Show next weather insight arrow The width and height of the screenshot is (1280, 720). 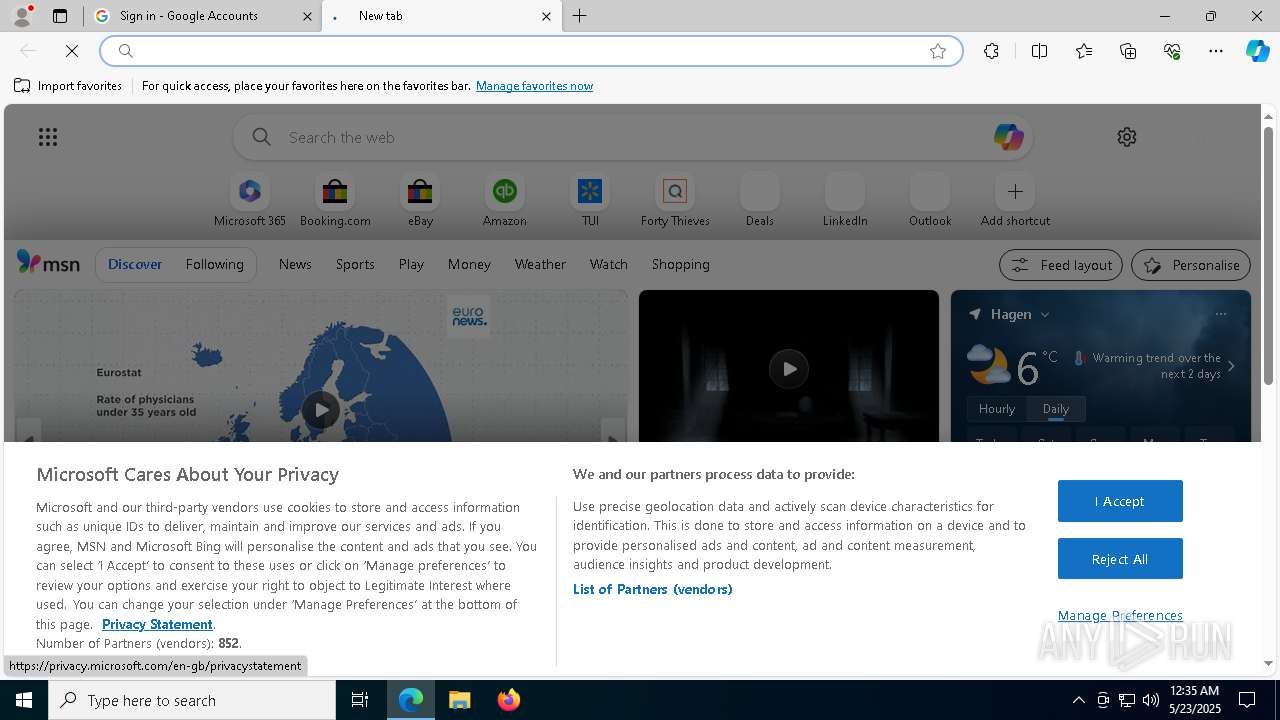(x=1231, y=367)
